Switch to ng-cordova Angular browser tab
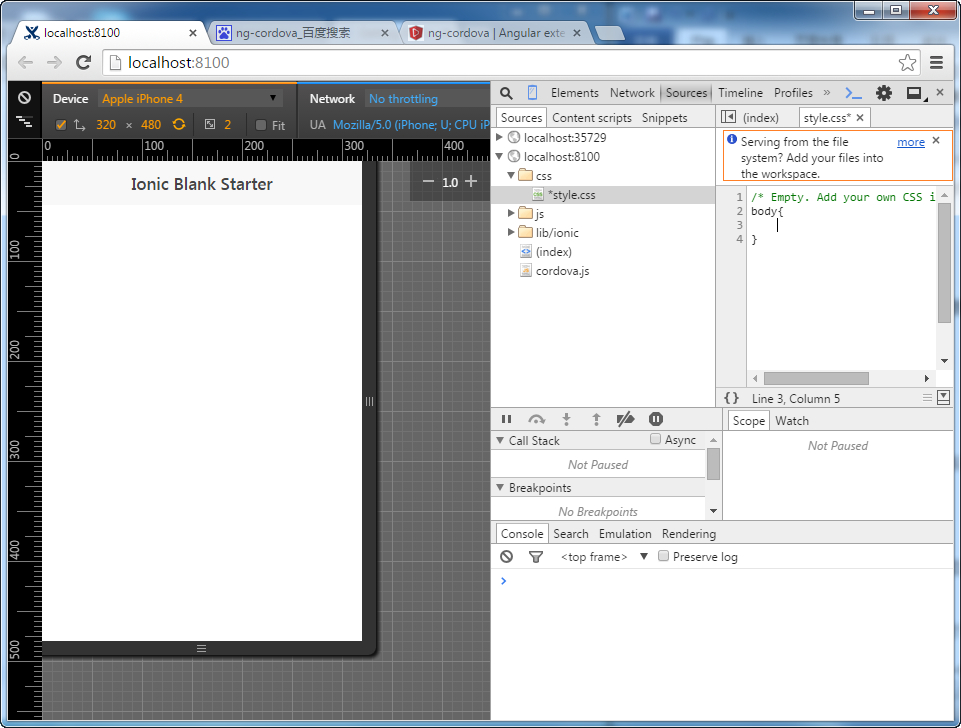 [496, 32]
